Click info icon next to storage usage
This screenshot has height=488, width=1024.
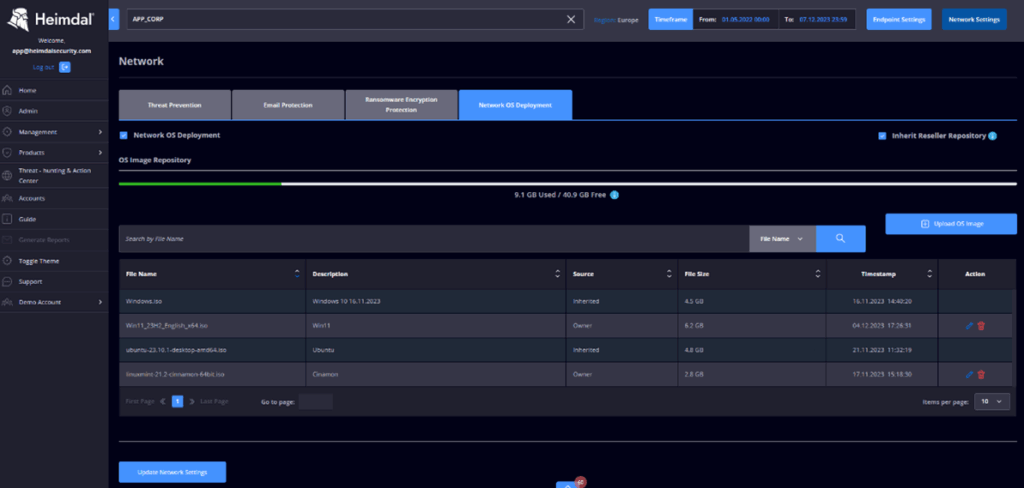pos(614,195)
